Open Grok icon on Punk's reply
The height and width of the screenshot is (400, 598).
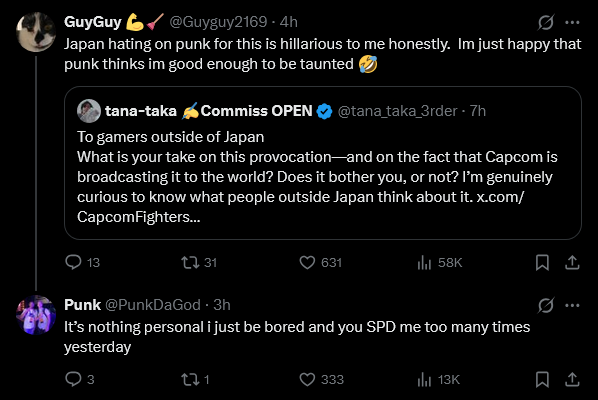tap(546, 305)
